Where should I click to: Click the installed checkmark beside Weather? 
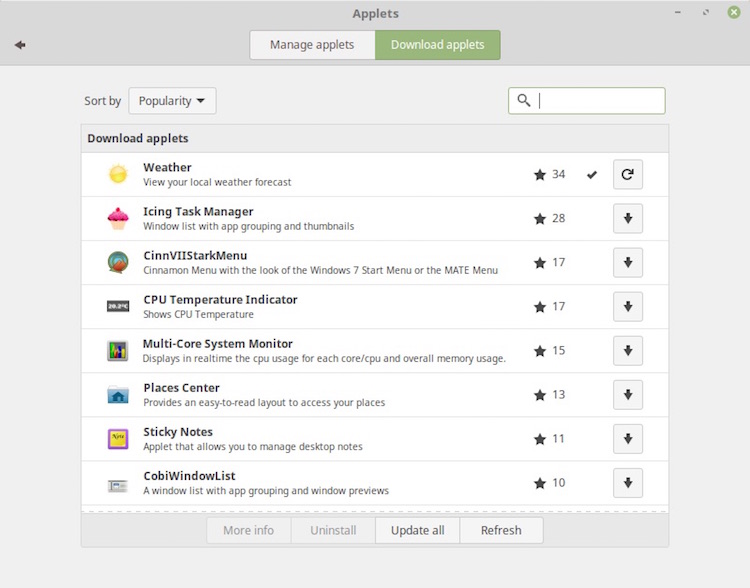(592, 175)
